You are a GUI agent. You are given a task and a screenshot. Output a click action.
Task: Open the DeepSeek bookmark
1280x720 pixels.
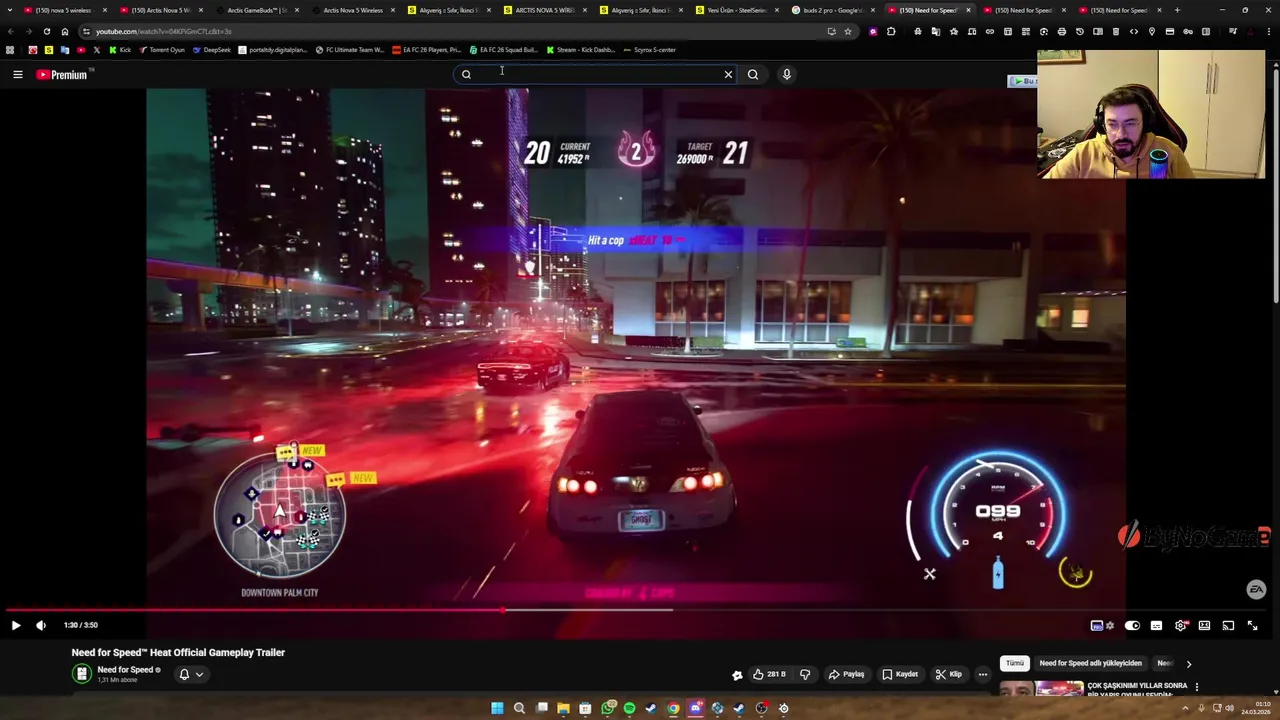[x=212, y=50]
